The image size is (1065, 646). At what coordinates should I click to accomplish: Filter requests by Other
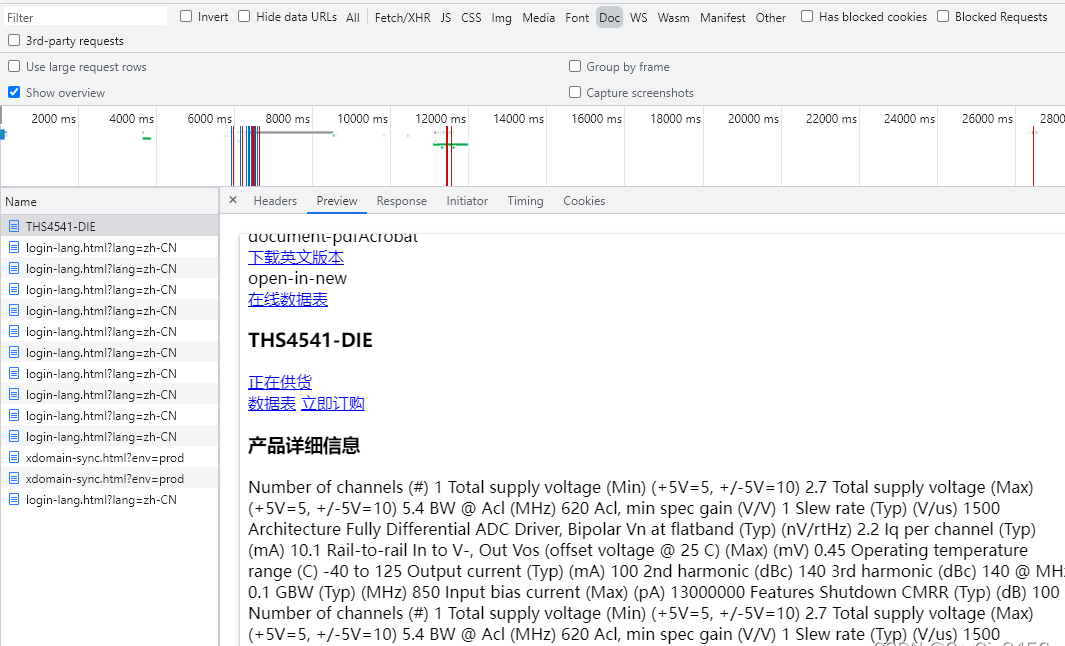[770, 18]
